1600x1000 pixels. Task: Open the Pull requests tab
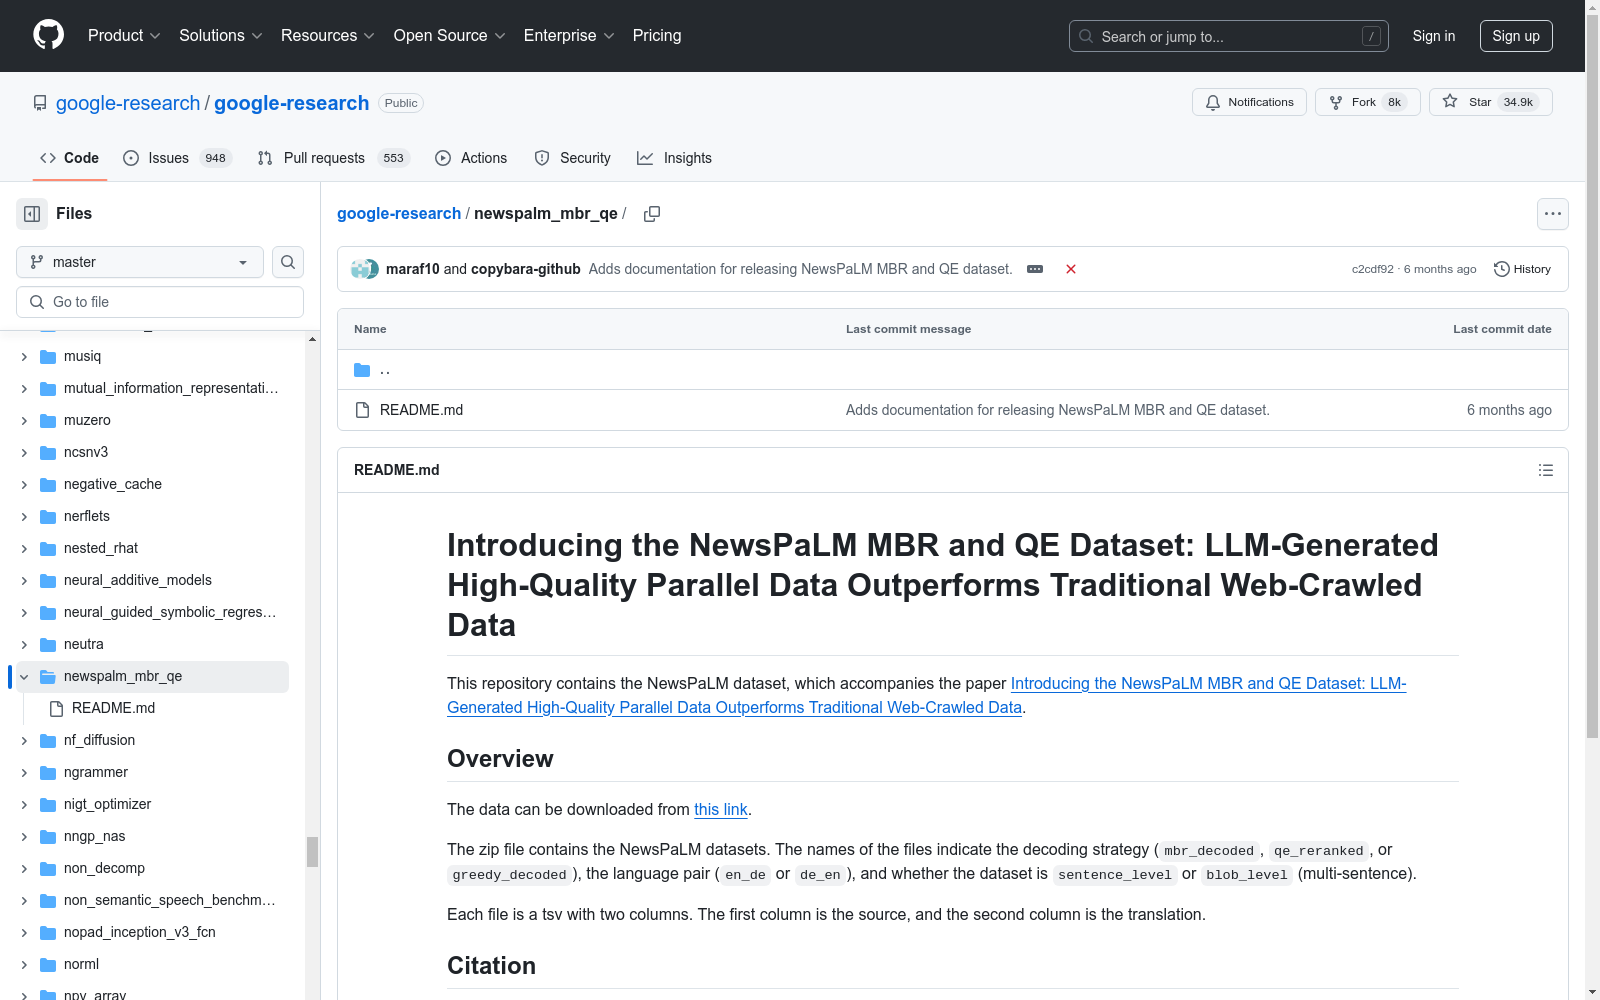(x=333, y=158)
